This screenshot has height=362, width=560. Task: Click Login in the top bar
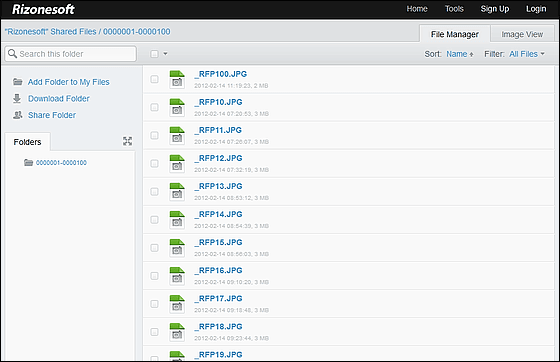536,9
